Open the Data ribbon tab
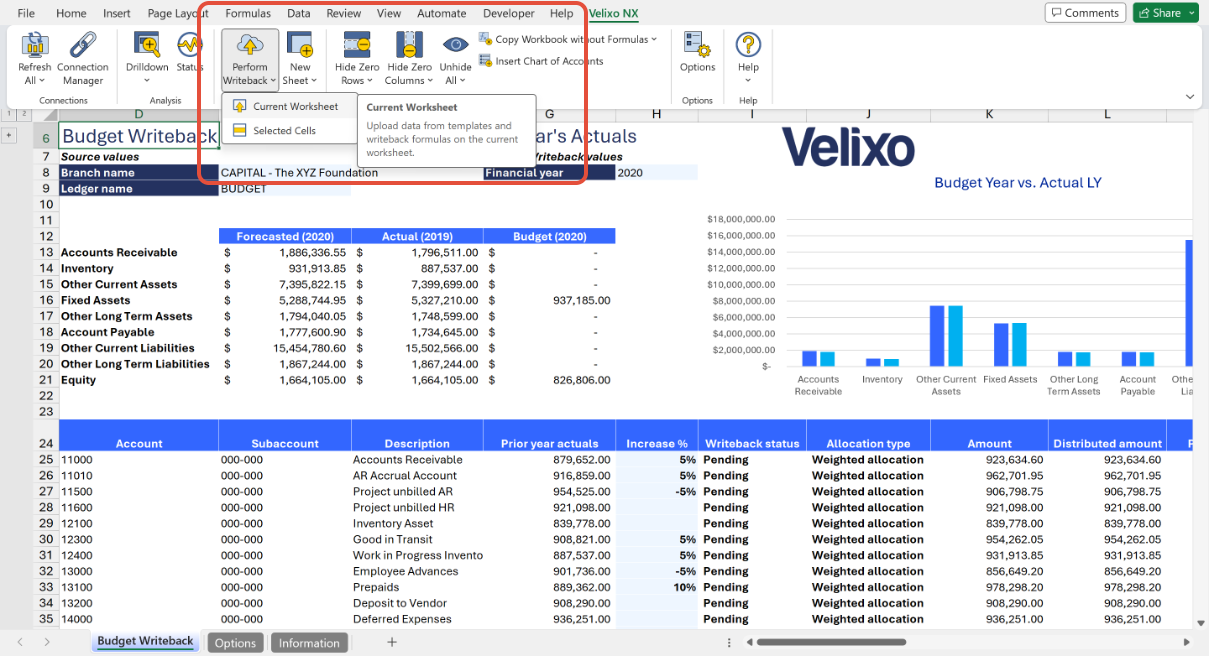The image size is (1209, 656). [x=298, y=13]
